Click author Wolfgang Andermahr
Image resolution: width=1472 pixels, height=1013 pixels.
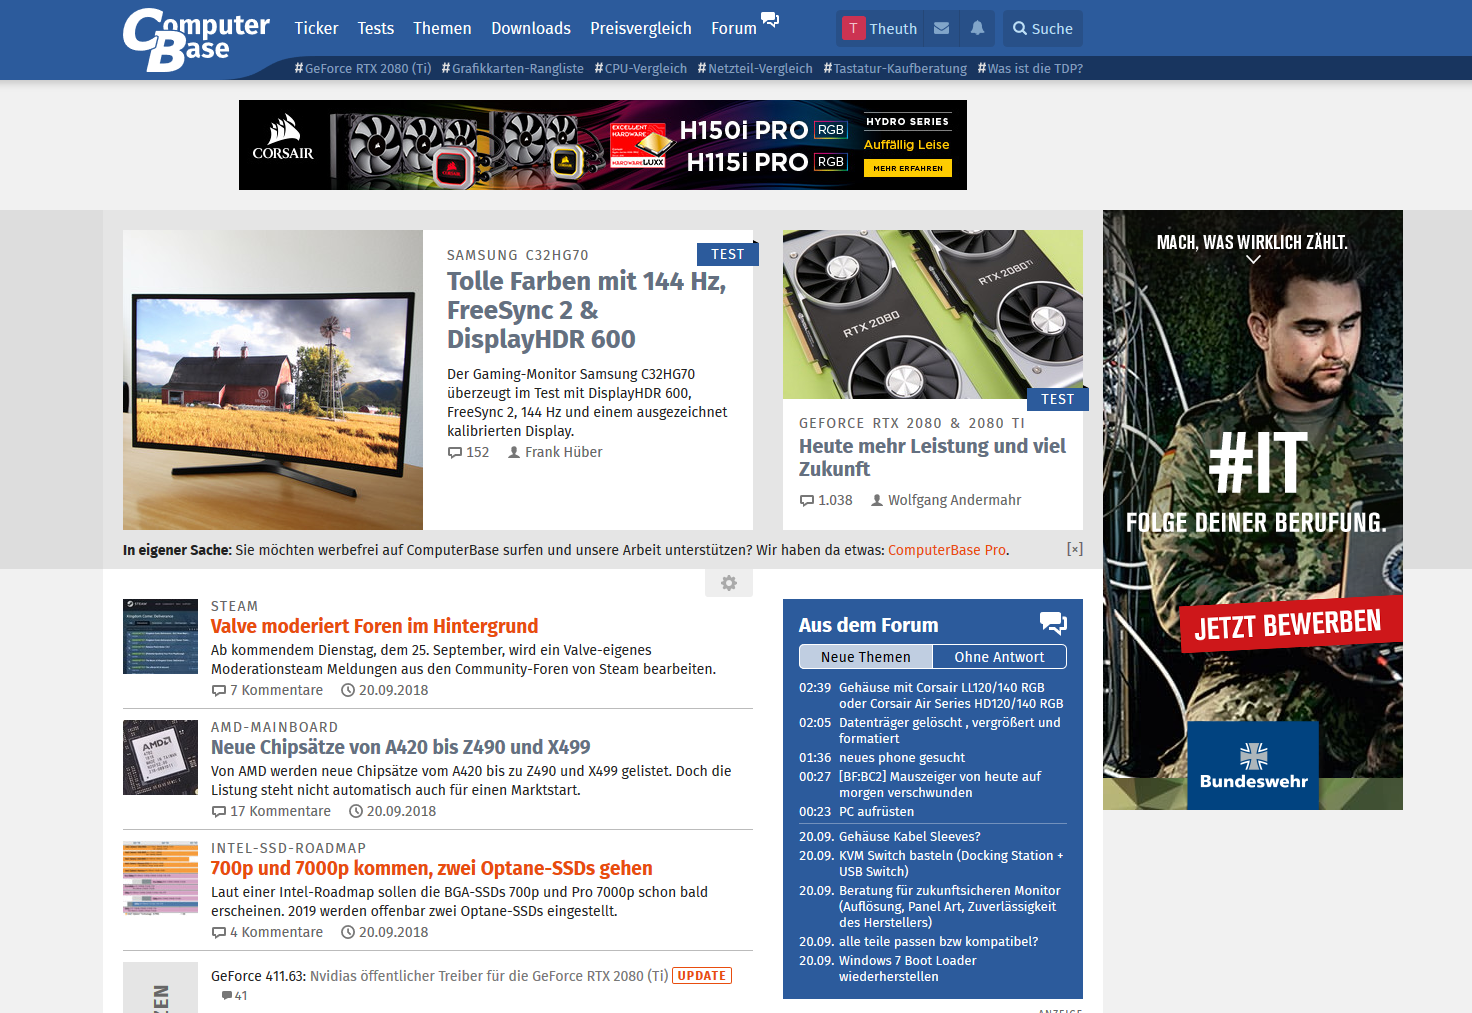click(x=946, y=500)
